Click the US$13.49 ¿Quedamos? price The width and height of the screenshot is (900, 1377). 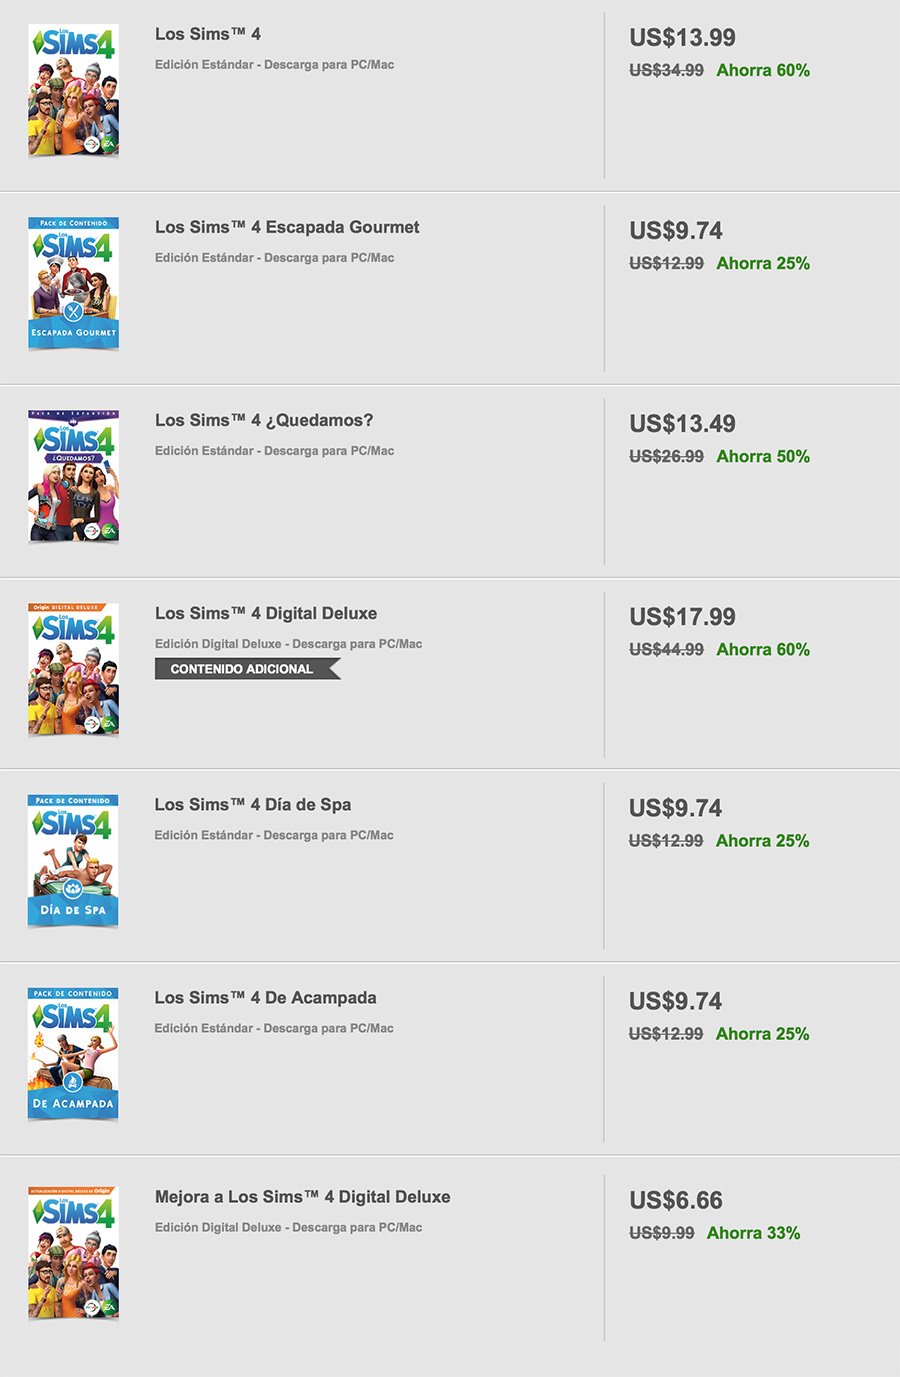[x=682, y=424]
